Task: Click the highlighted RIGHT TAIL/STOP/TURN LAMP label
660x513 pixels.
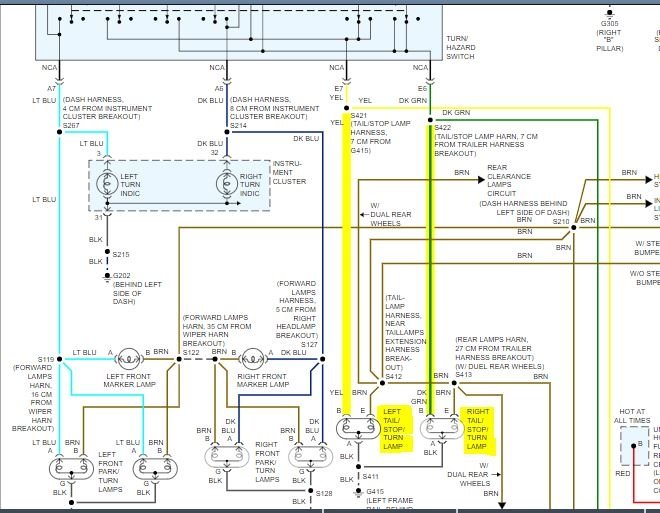Action: click(479, 429)
